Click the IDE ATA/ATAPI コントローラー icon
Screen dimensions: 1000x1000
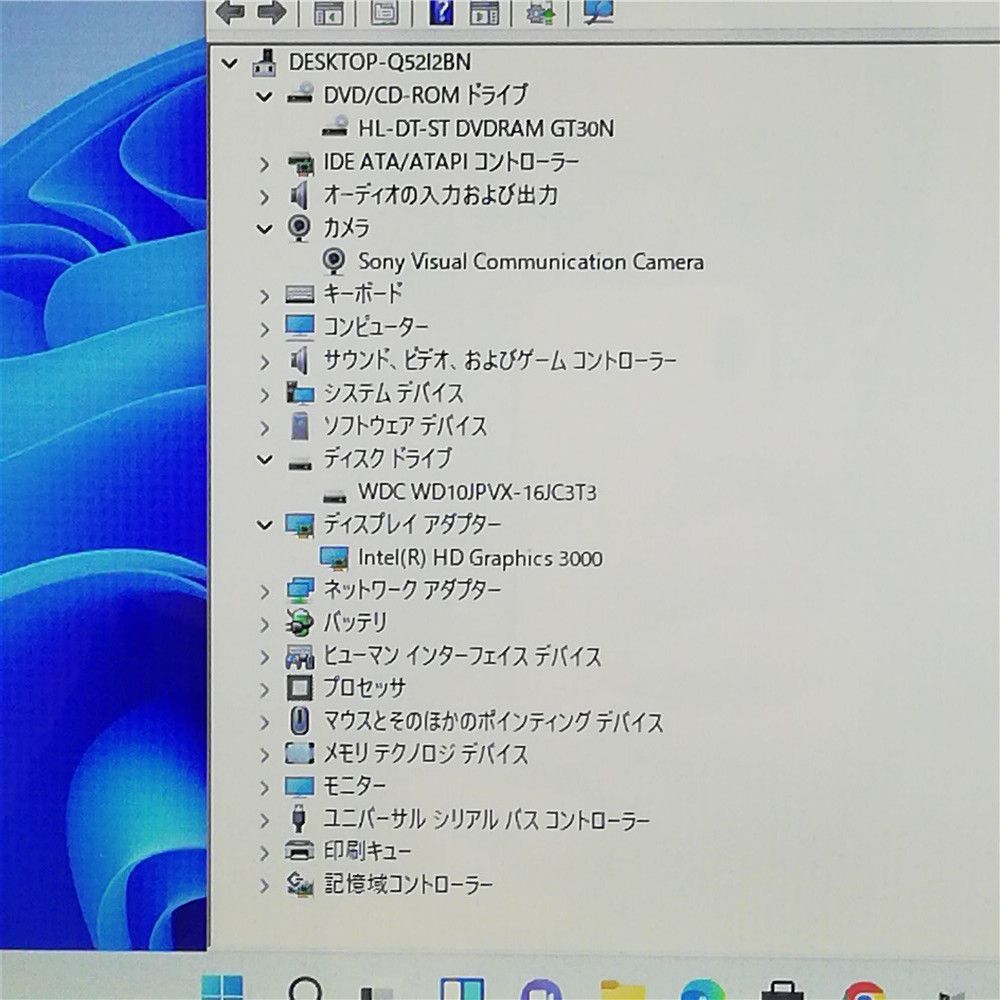[300, 163]
